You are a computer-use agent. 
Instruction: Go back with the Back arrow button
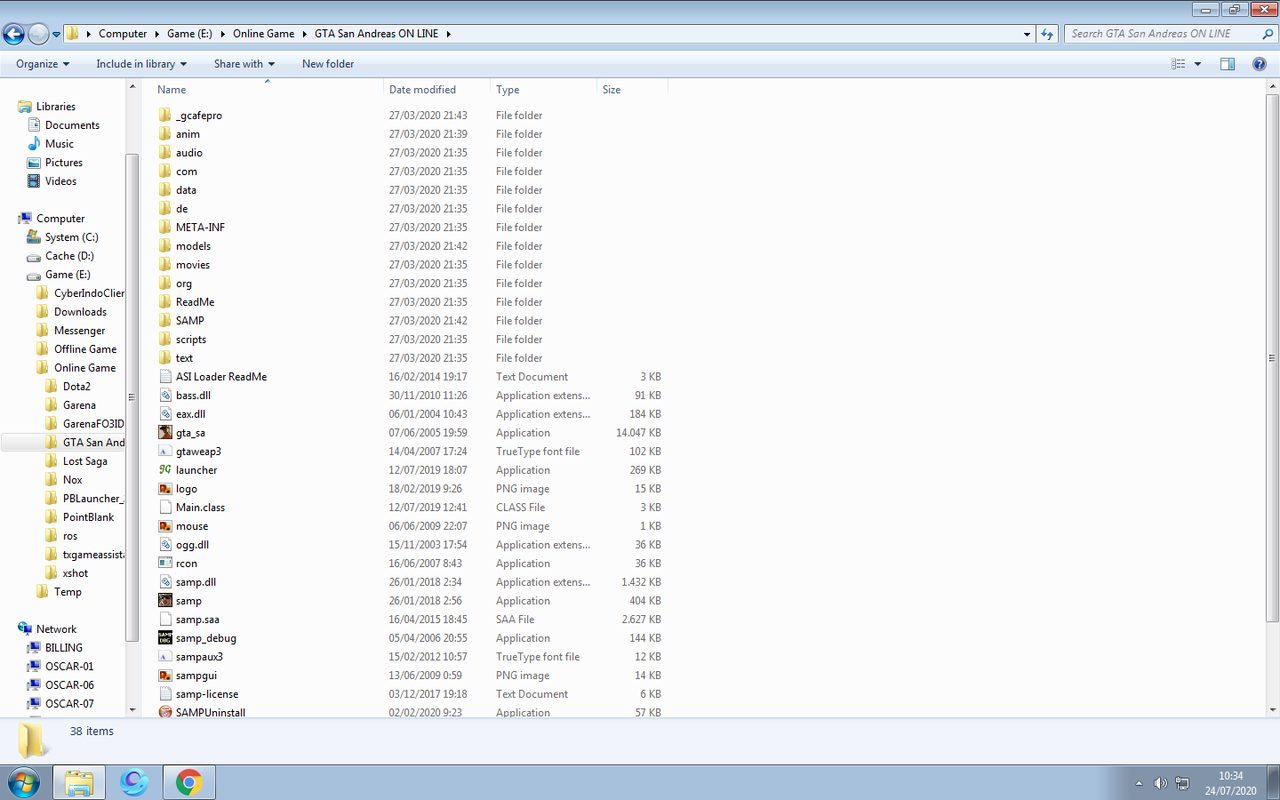tap(14, 34)
